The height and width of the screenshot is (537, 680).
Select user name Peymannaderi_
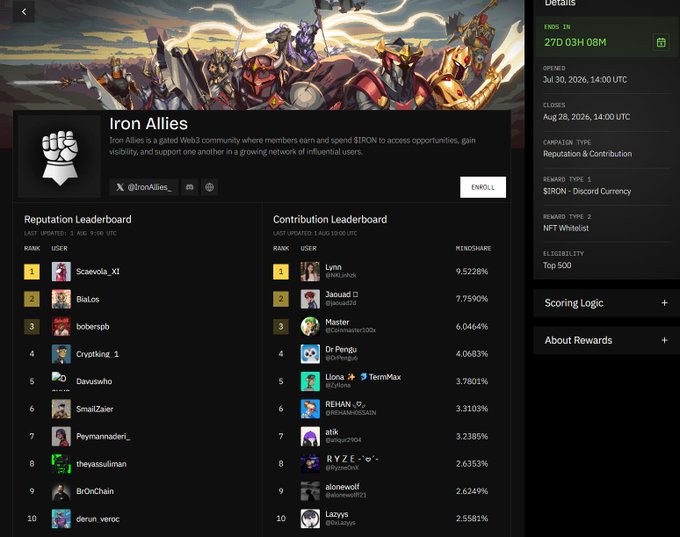pyautogui.click(x=103, y=436)
